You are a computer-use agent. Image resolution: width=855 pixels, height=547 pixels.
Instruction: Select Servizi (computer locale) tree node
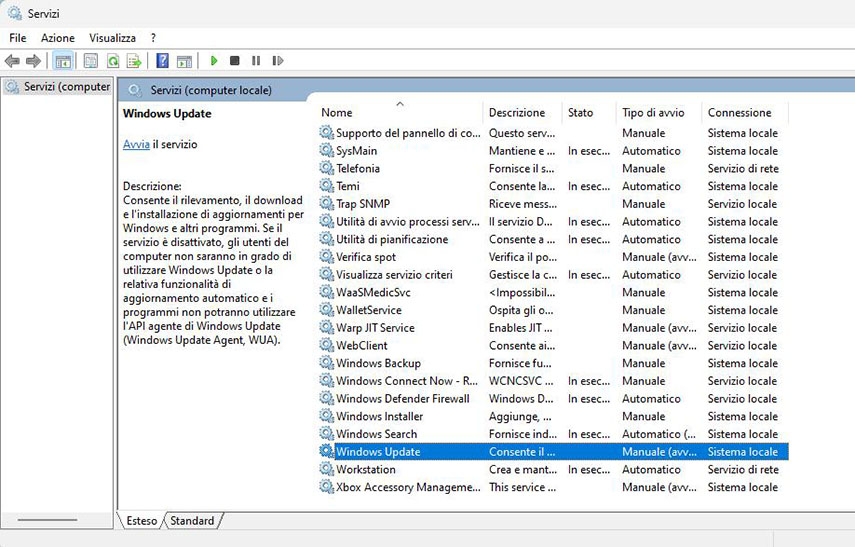coord(66,87)
